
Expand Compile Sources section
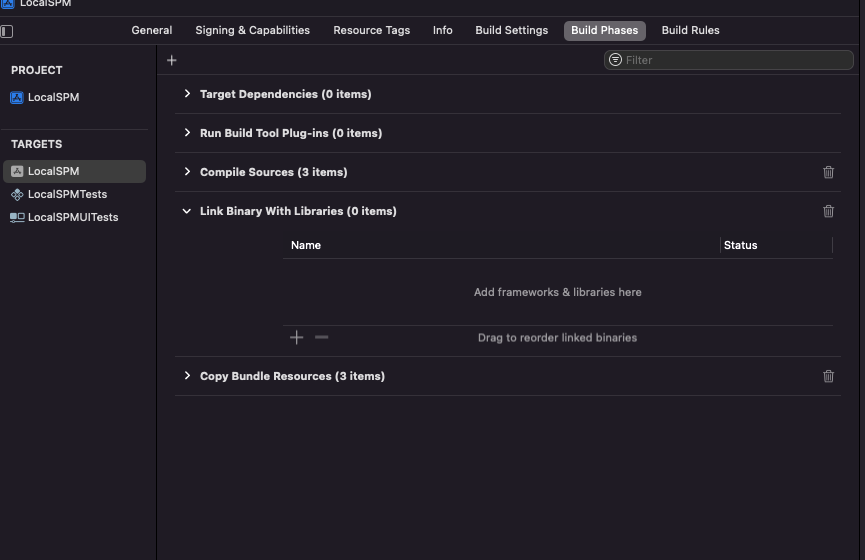click(187, 172)
